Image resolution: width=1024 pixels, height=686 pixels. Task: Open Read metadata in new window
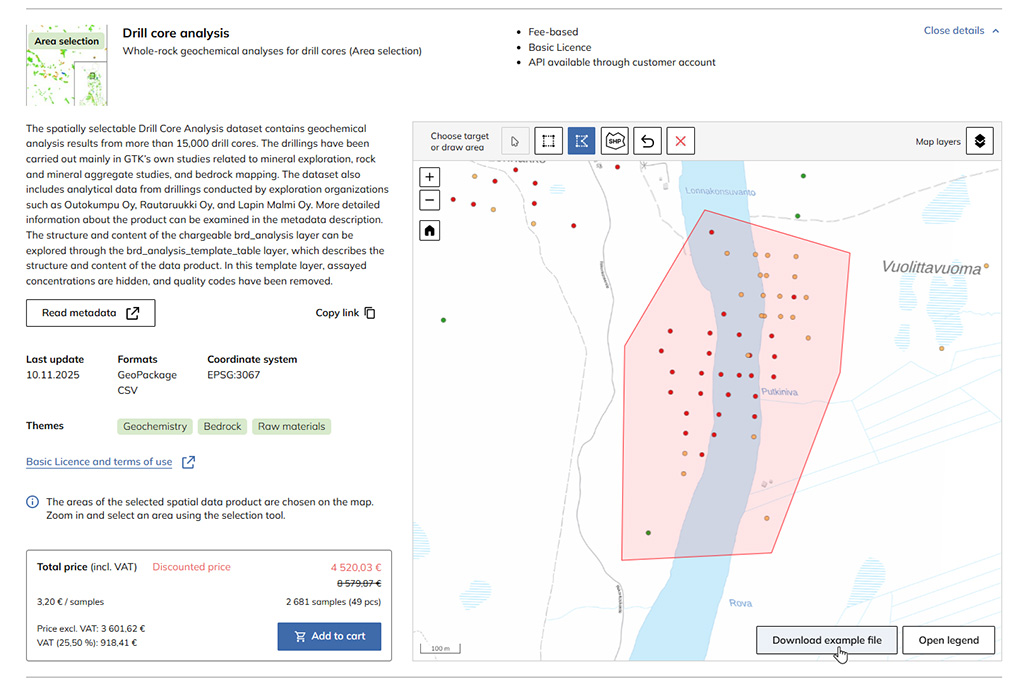pyautogui.click(x=91, y=313)
